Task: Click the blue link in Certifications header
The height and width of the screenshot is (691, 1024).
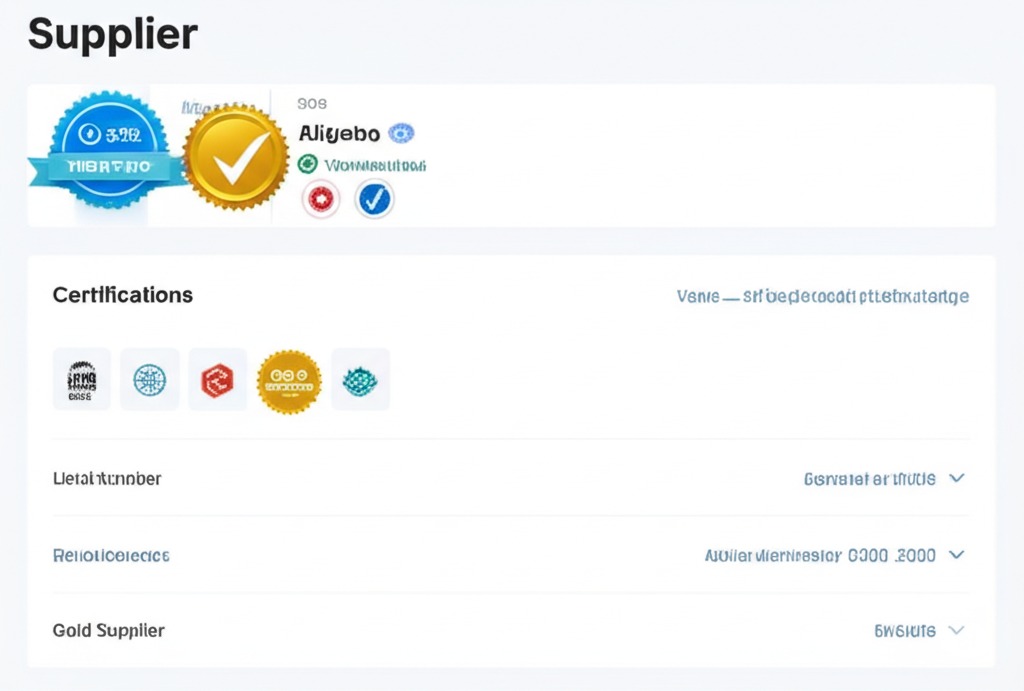Action: (822, 296)
